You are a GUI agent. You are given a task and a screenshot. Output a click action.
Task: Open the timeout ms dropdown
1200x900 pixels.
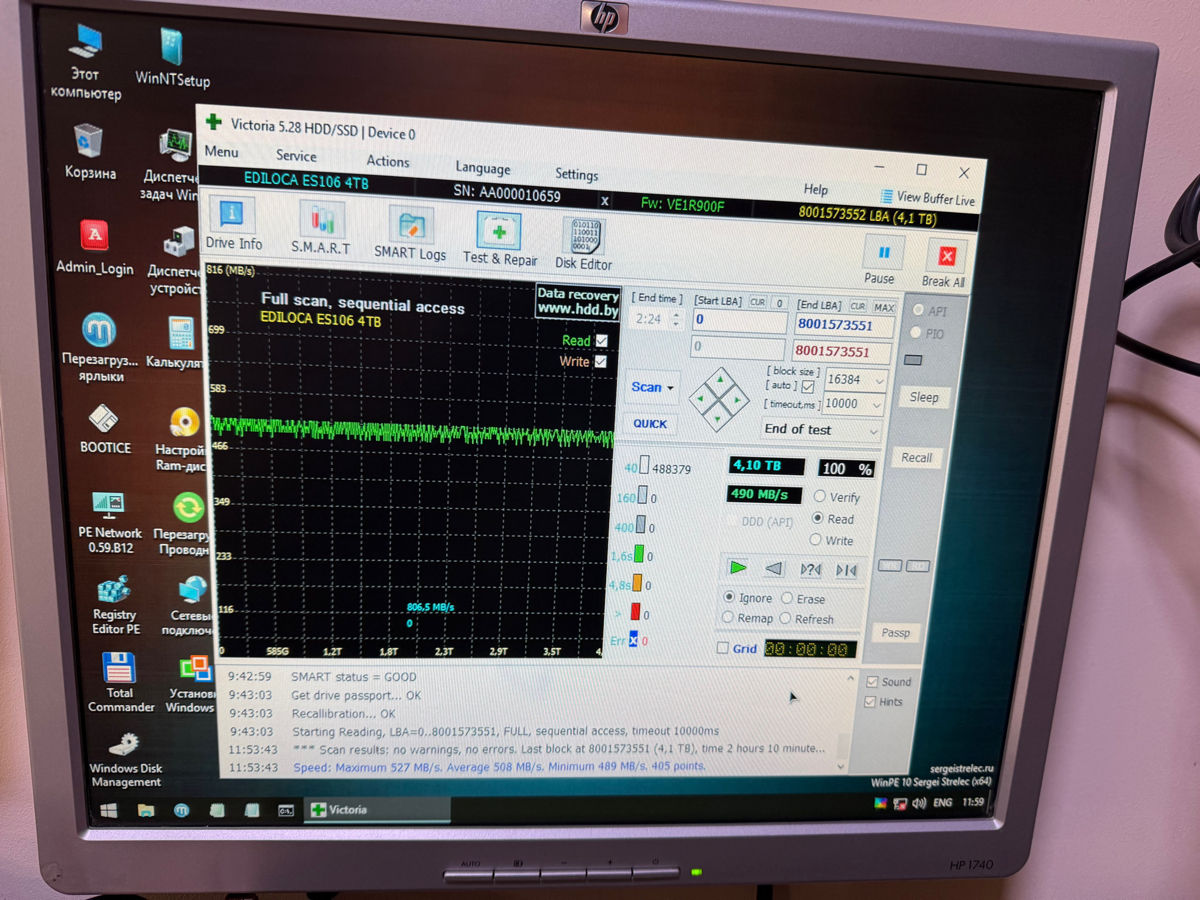[878, 405]
